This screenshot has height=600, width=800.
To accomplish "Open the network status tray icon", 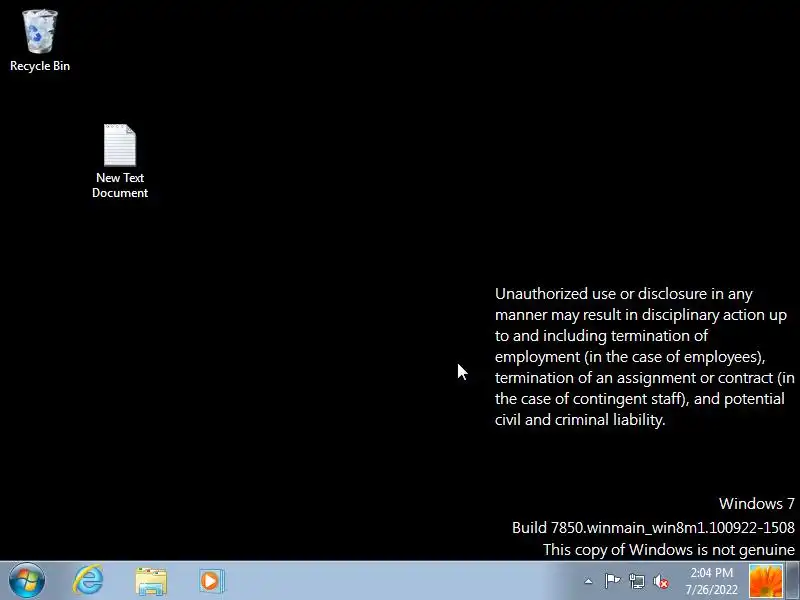I will tap(637, 581).
